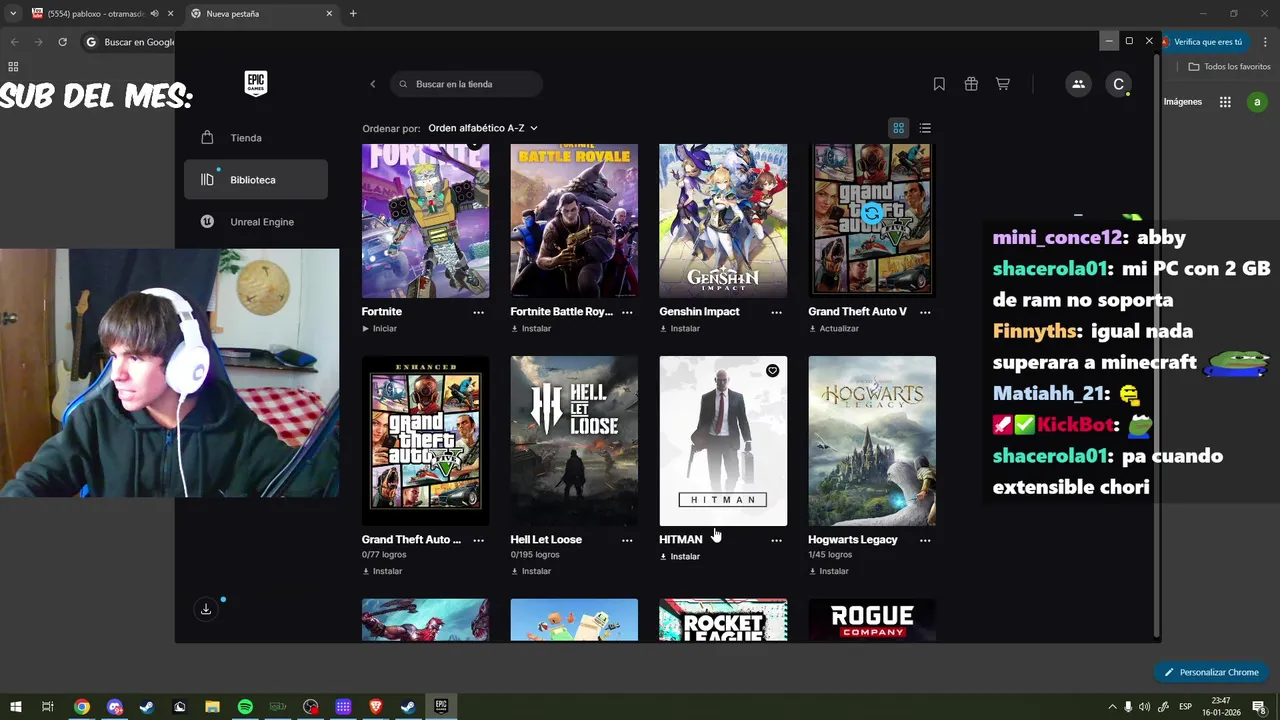
Task: Show hidden system tray icons
Action: pyautogui.click(x=1112, y=707)
